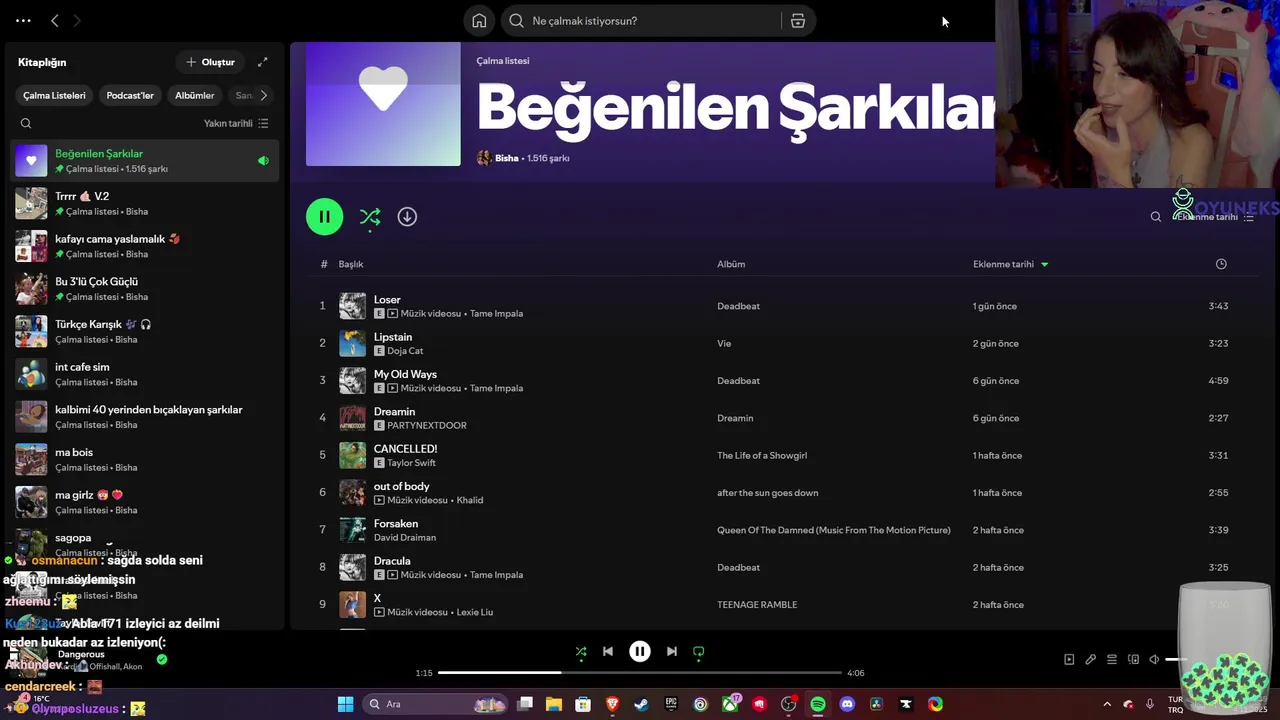The image size is (1280, 720).
Task: Click the Bisha profile link under the title
Action: (506, 158)
